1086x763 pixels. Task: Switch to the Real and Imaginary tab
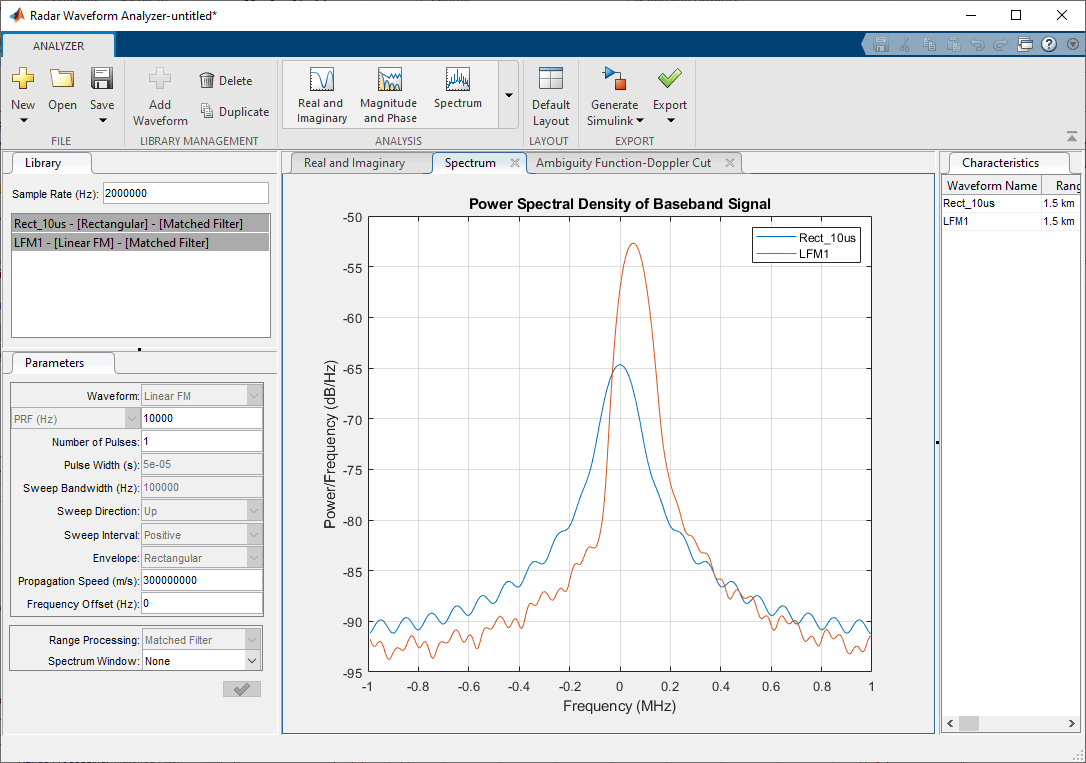(354, 163)
